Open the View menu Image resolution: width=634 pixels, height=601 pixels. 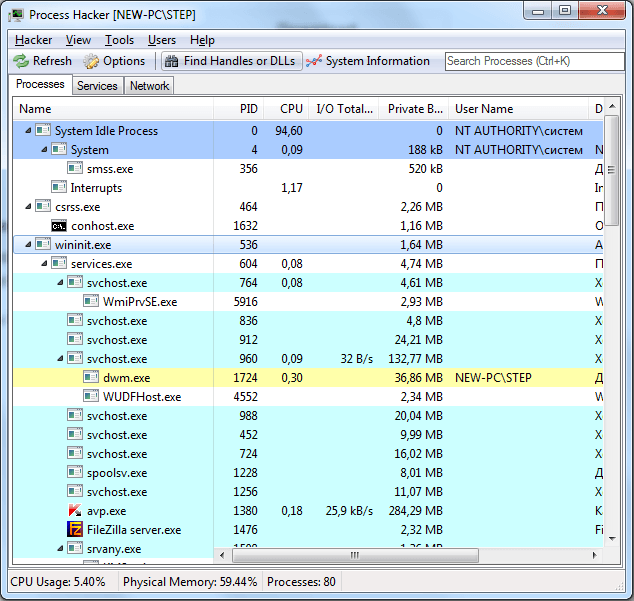click(78, 40)
